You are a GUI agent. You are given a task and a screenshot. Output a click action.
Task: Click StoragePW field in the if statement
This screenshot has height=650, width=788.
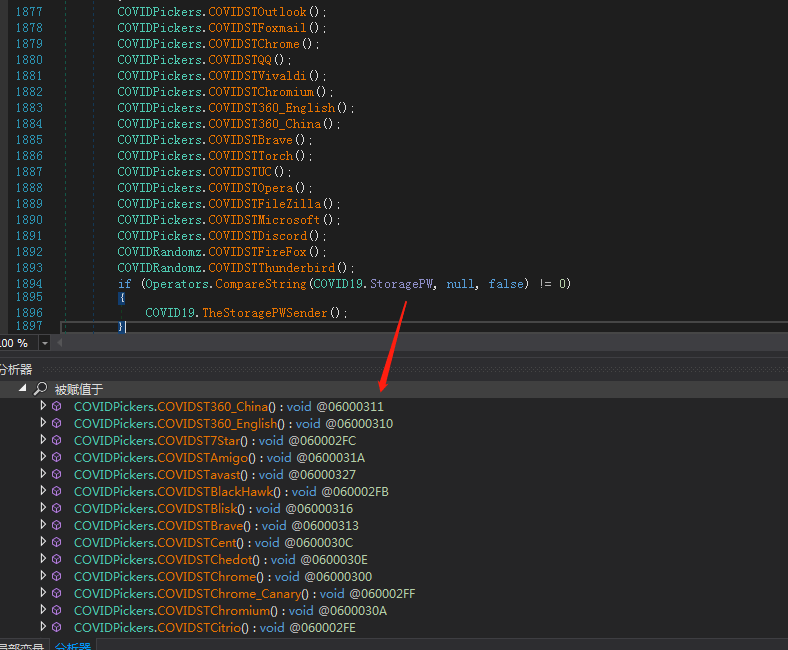click(x=402, y=284)
